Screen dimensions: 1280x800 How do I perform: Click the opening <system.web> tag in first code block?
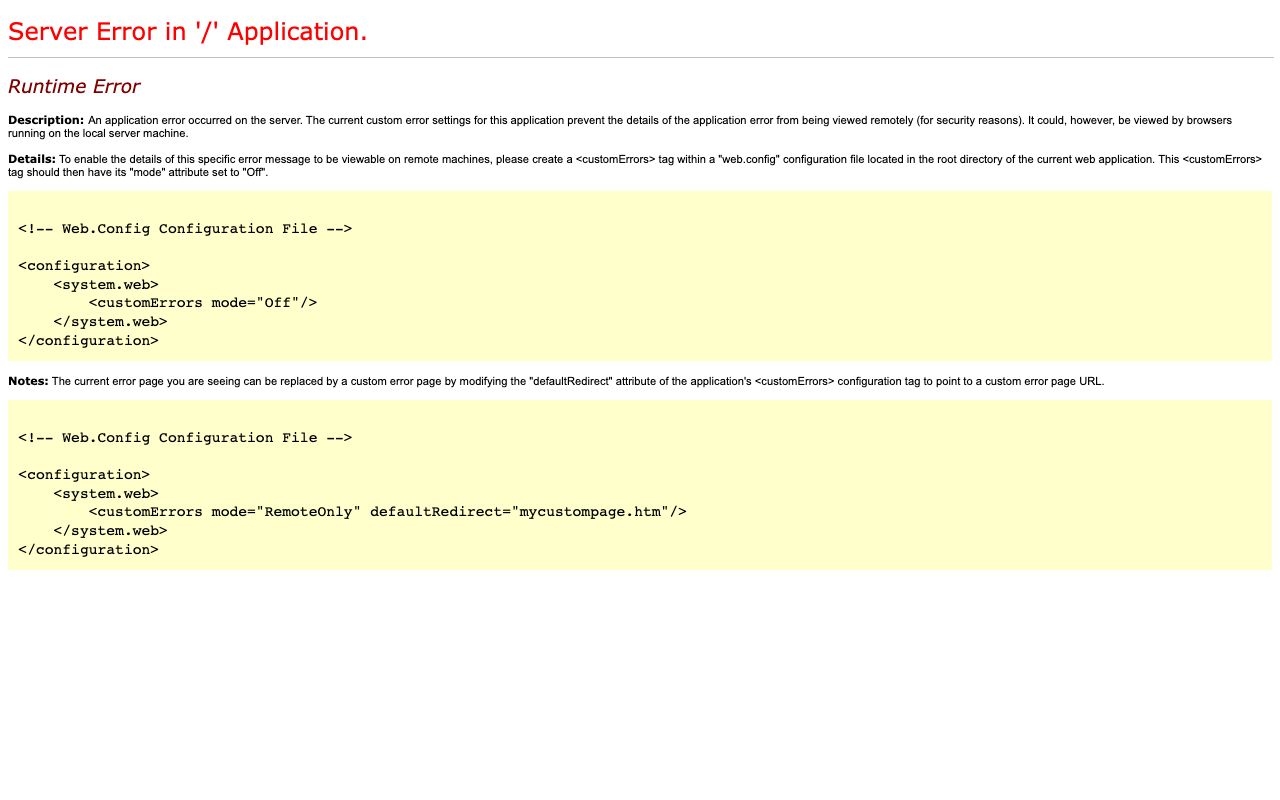pyautogui.click(x=106, y=284)
